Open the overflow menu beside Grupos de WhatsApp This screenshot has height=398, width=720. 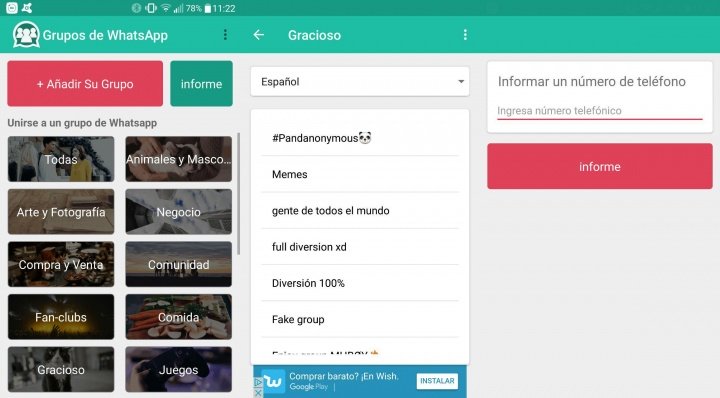[x=225, y=35]
